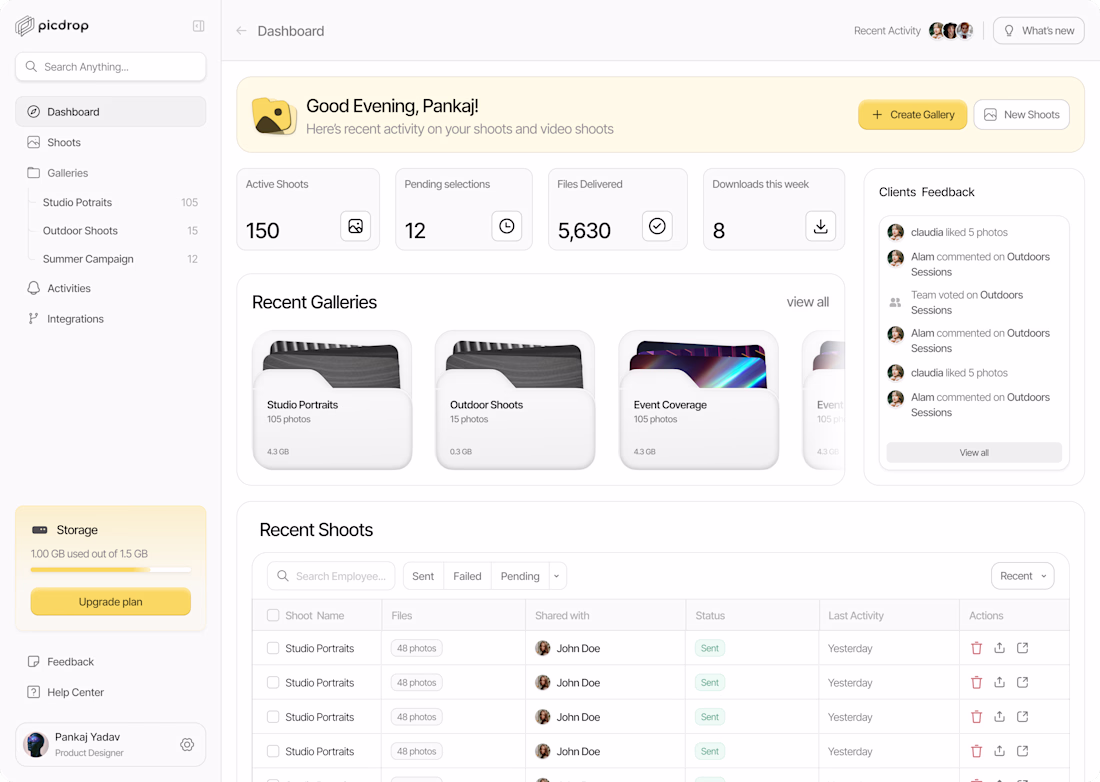Go to Shoots in the sidebar
This screenshot has height=782, width=1100.
(110, 142)
